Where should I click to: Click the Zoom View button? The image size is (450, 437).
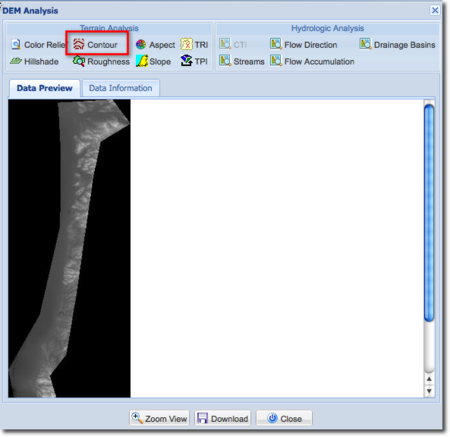pyautogui.click(x=159, y=418)
